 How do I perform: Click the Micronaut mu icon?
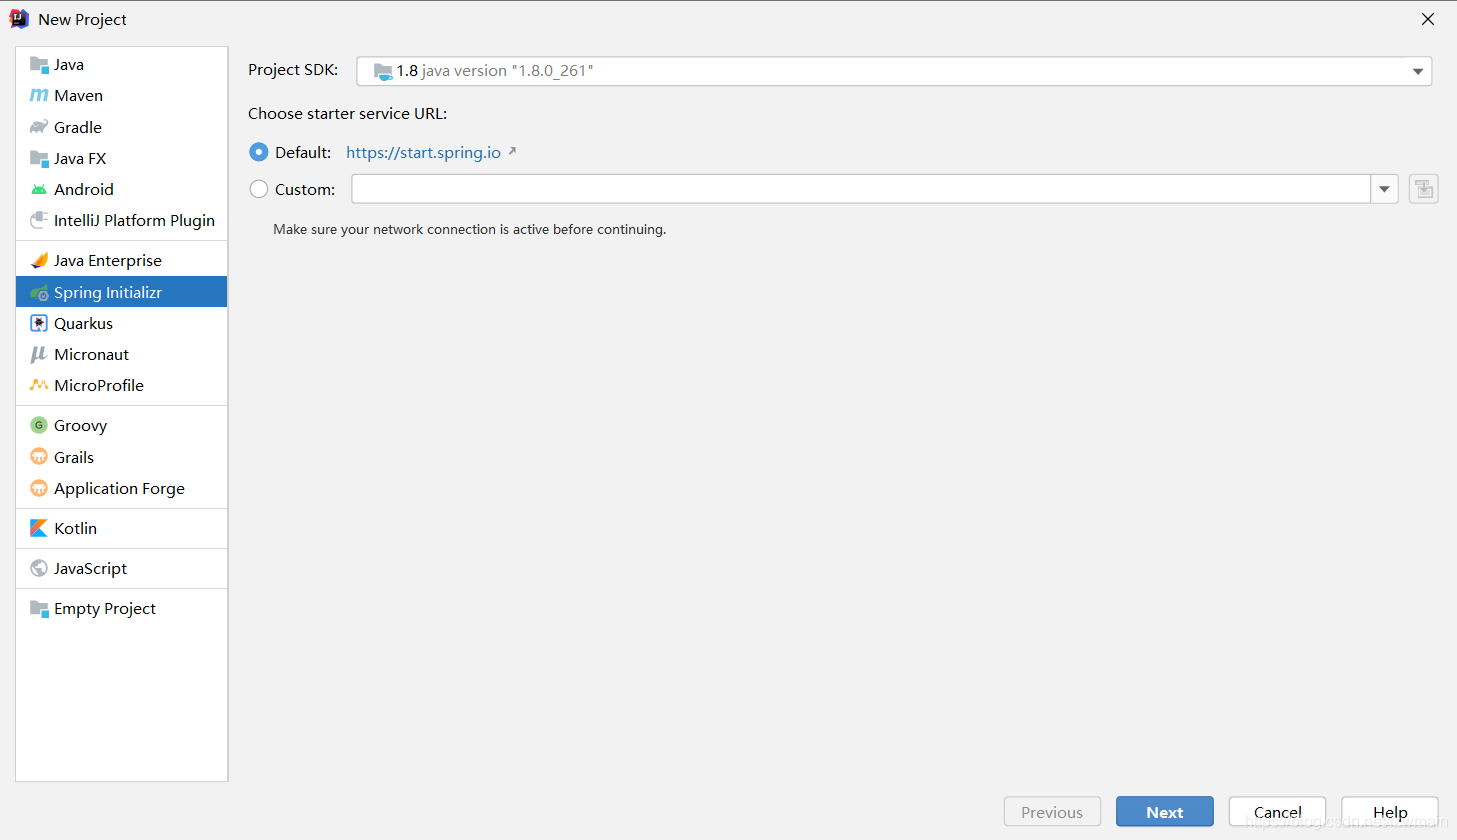tap(39, 354)
